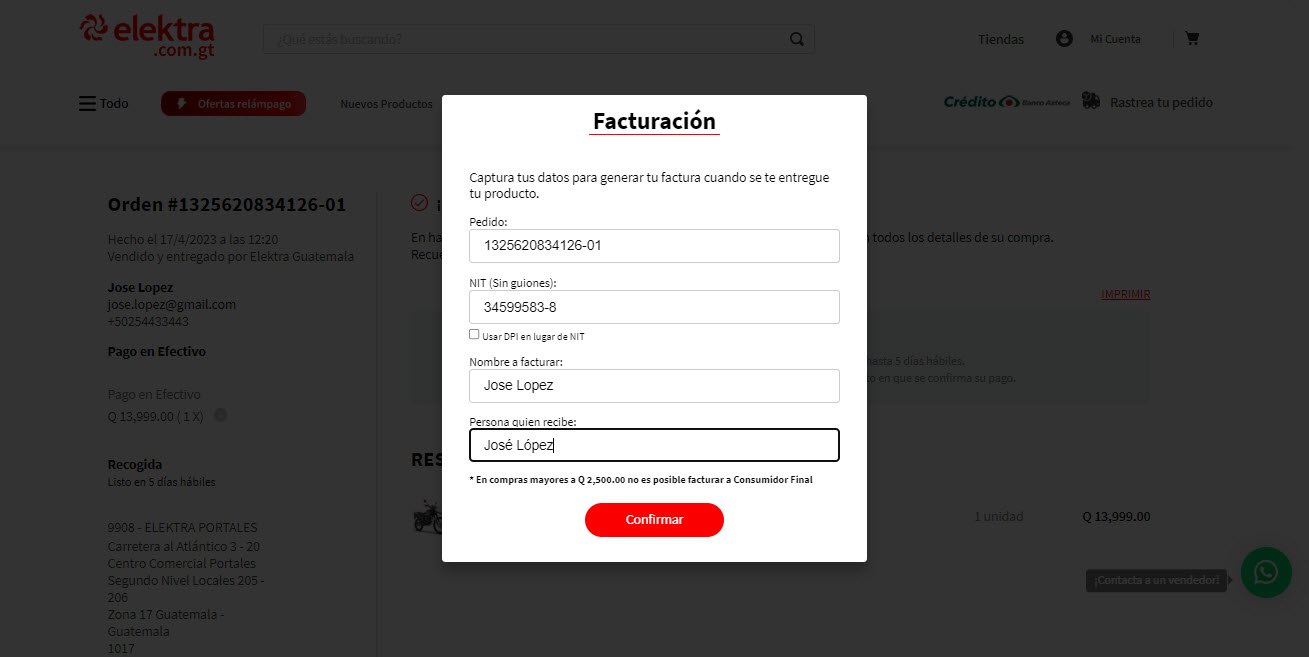Open the shopping cart icon

1192,39
